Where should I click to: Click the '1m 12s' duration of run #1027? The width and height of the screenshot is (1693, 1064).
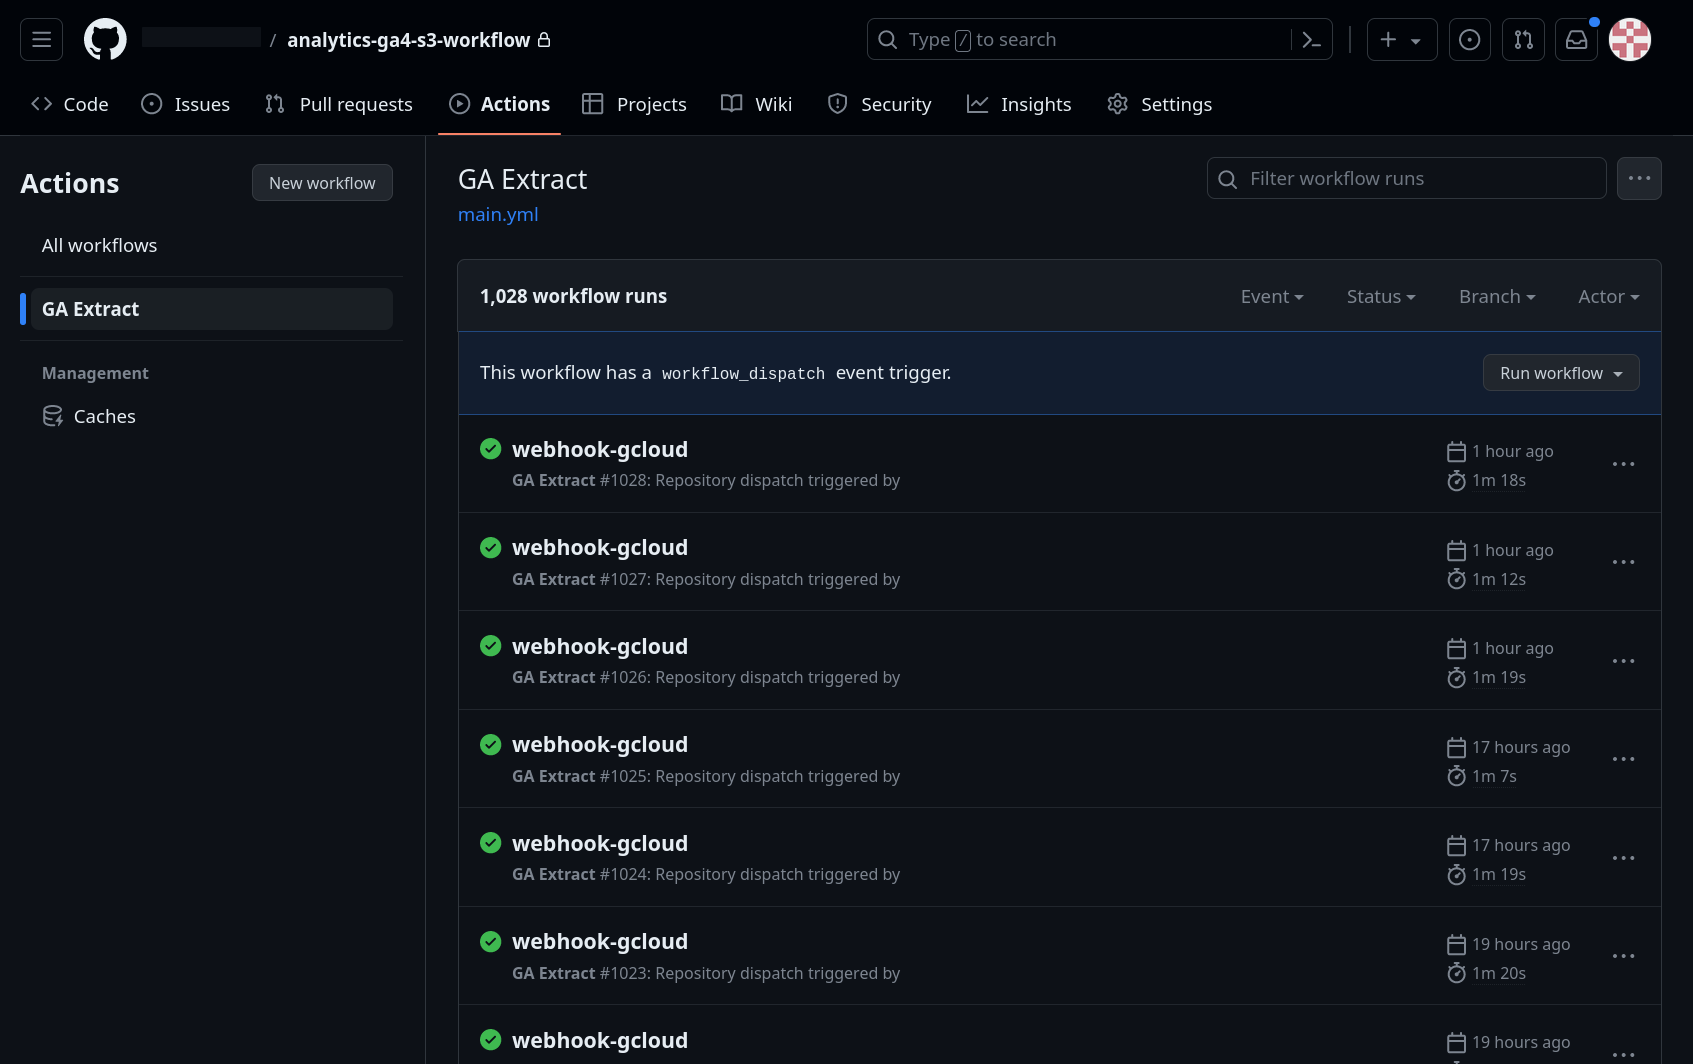click(1499, 579)
